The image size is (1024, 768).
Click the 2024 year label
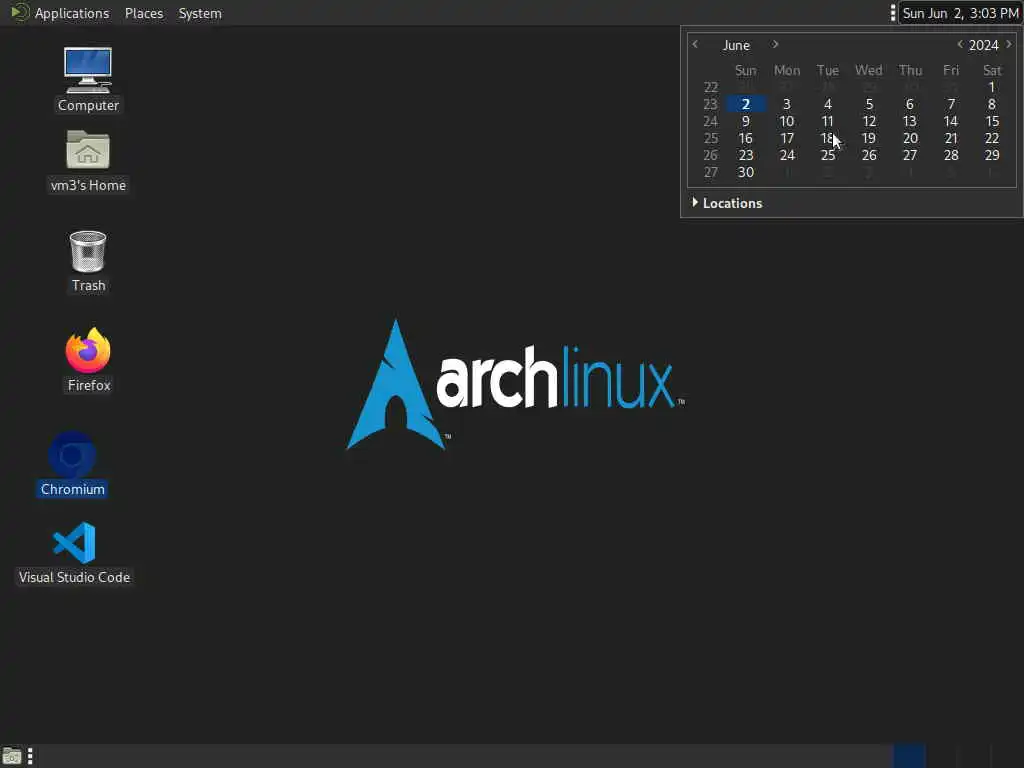point(984,45)
